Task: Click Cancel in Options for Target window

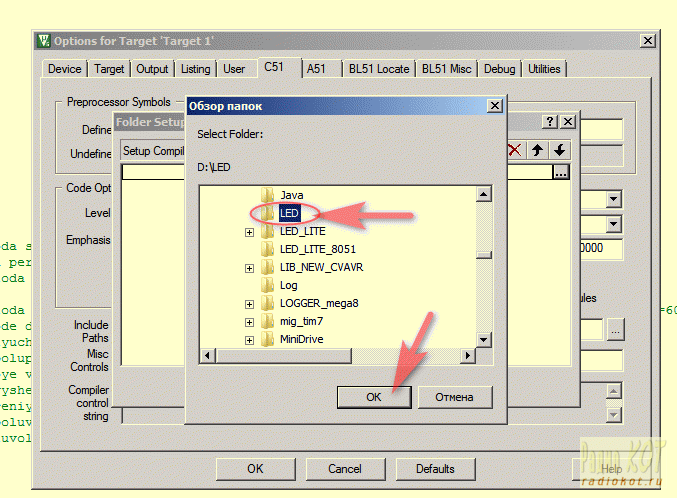Action: (x=345, y=469)
